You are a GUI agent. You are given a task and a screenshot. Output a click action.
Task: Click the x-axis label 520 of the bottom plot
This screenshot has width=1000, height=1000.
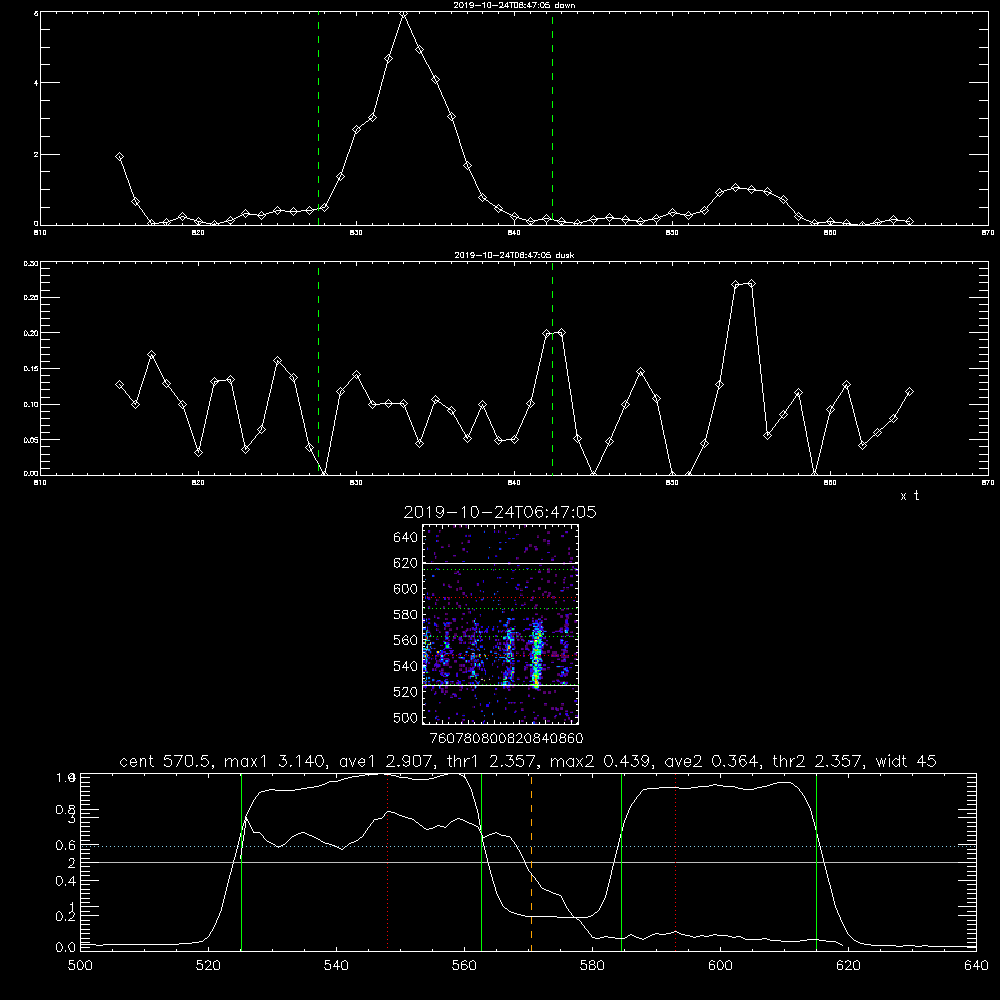pyautogui.click(x=208, y=965)
